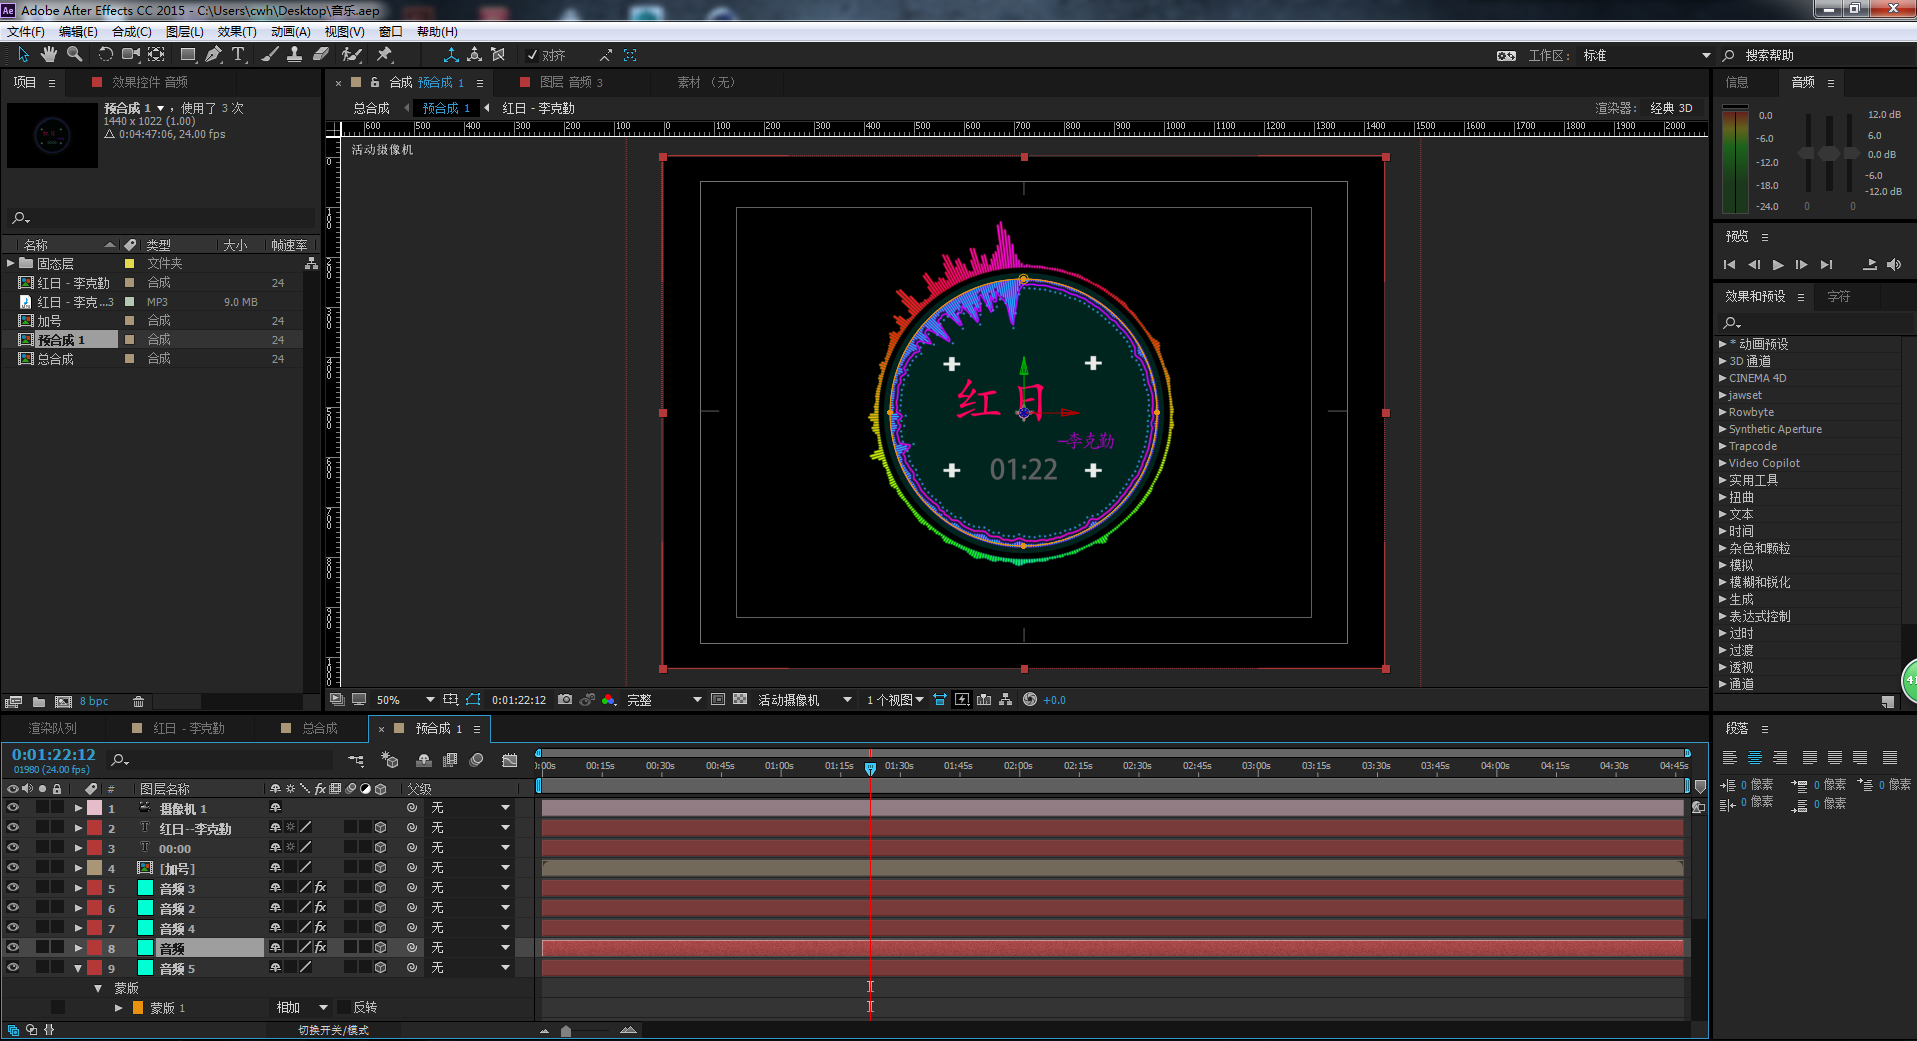Select the Puppet Pin tool

[x=384, y=55]
